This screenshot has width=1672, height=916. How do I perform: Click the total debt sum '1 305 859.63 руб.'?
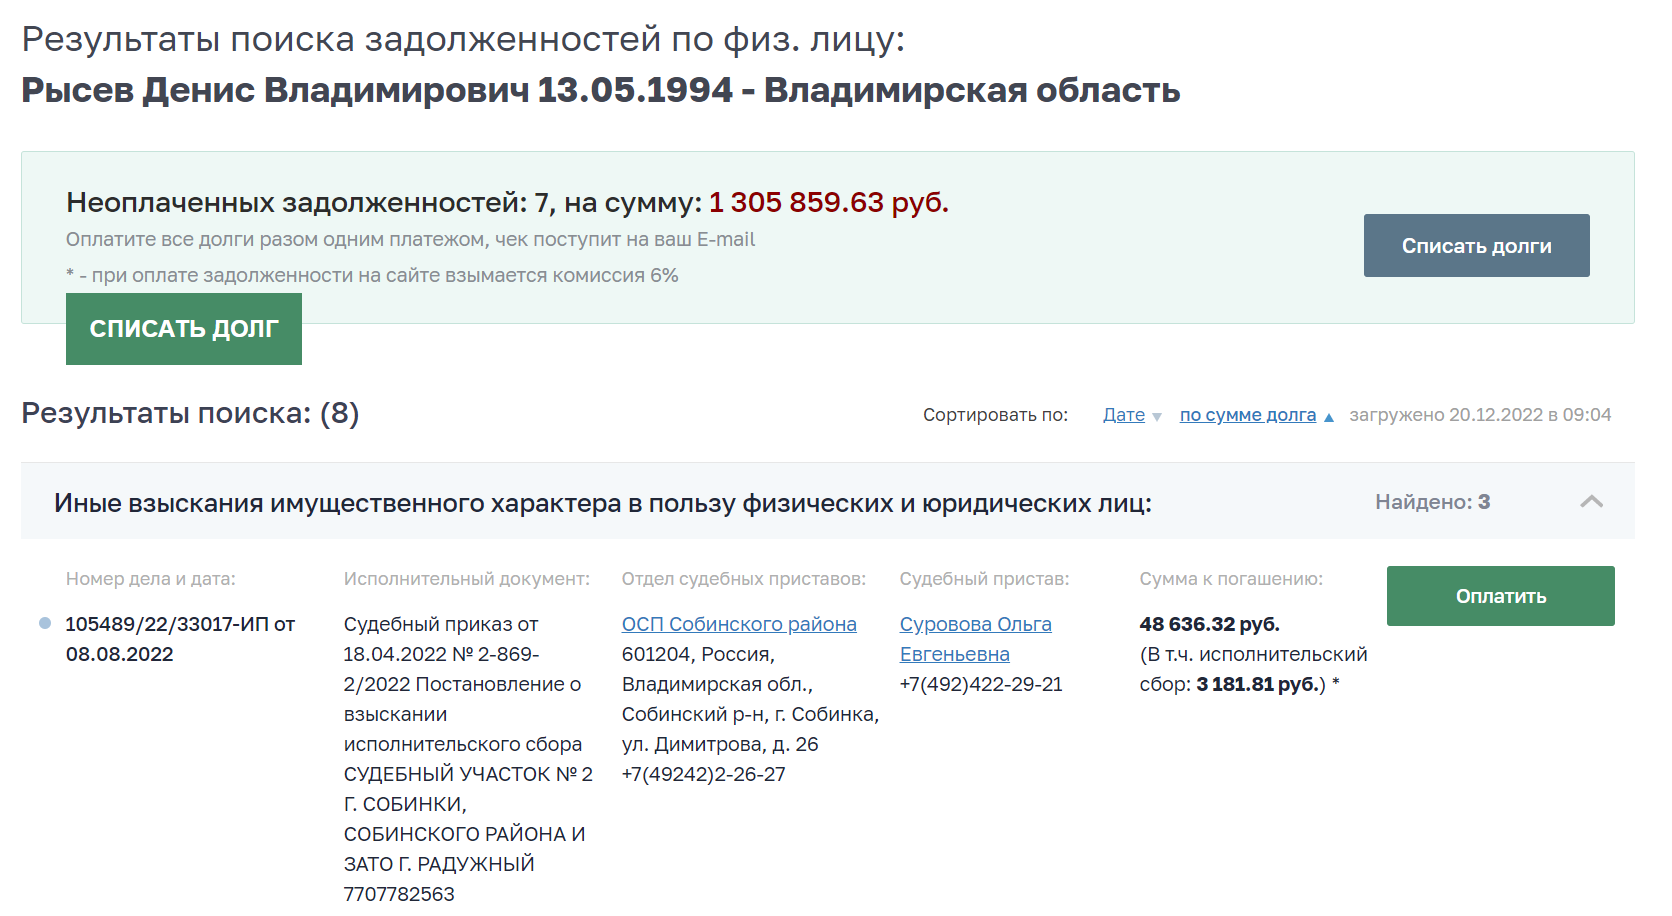coord(828,203)
